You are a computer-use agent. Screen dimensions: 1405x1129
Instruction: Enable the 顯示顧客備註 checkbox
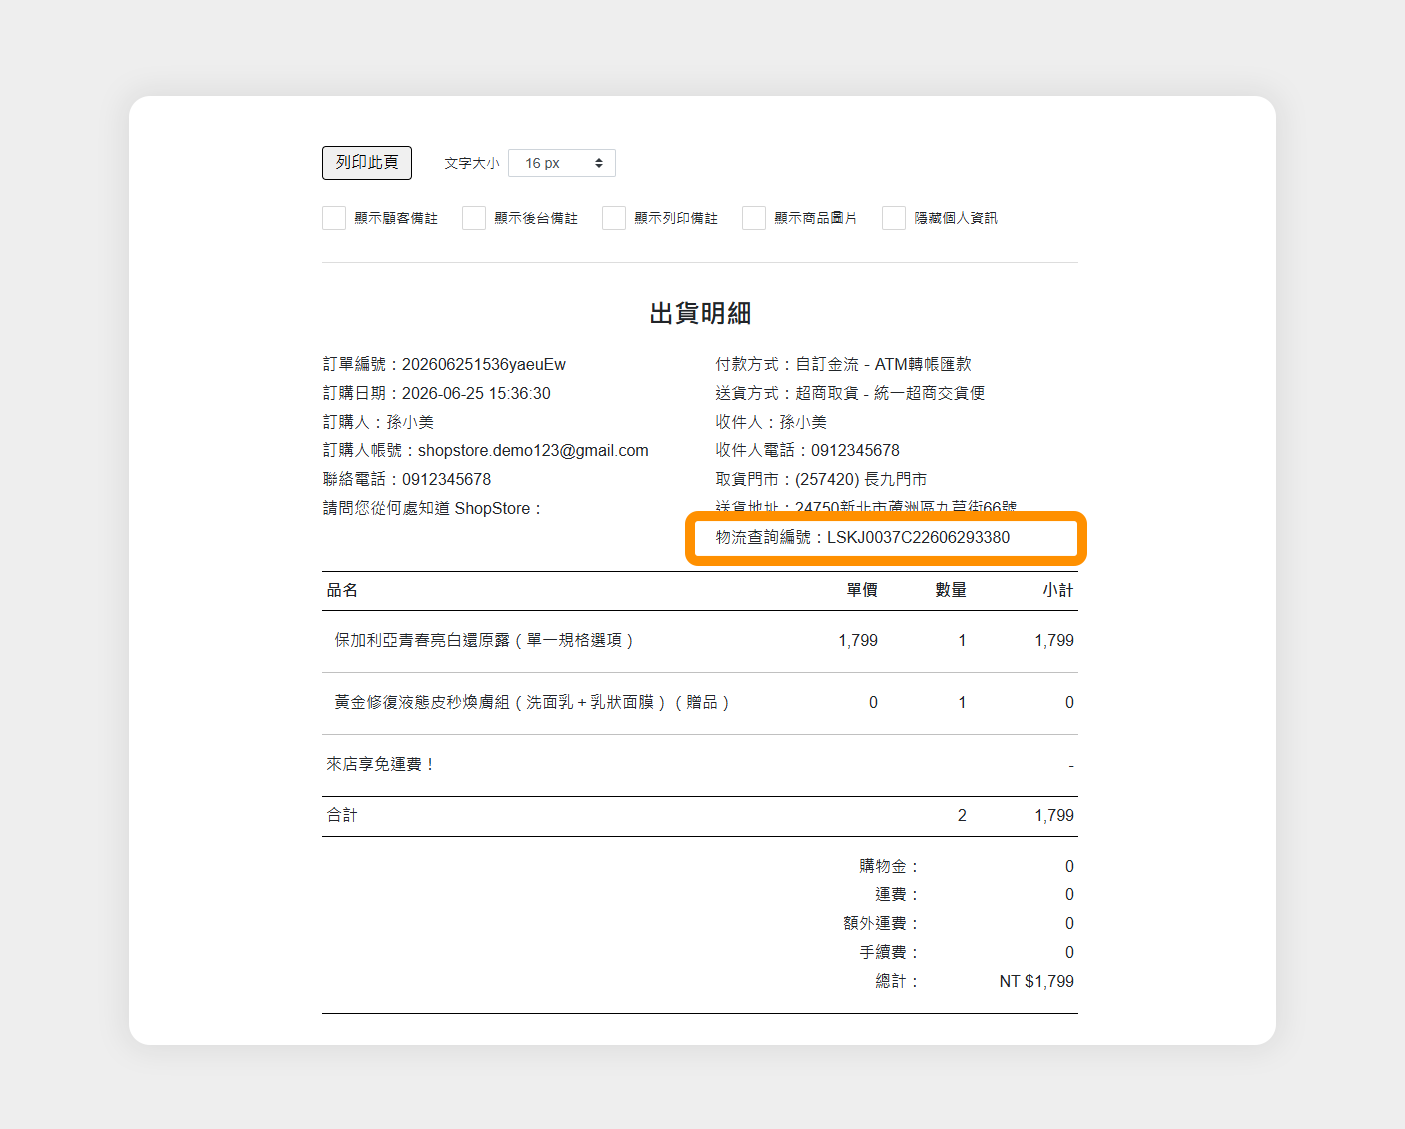pyautogui.click(x=334, y=218)
